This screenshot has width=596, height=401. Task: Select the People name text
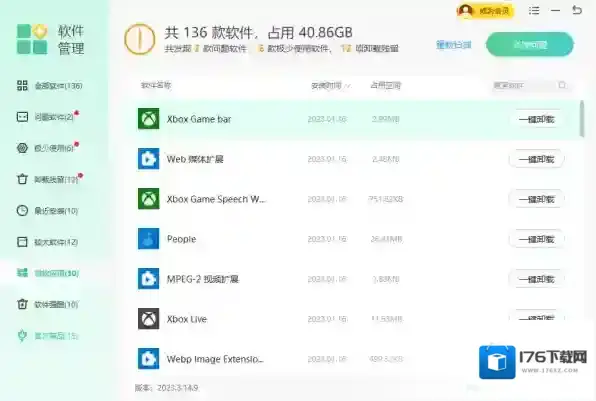coord(181,239)
